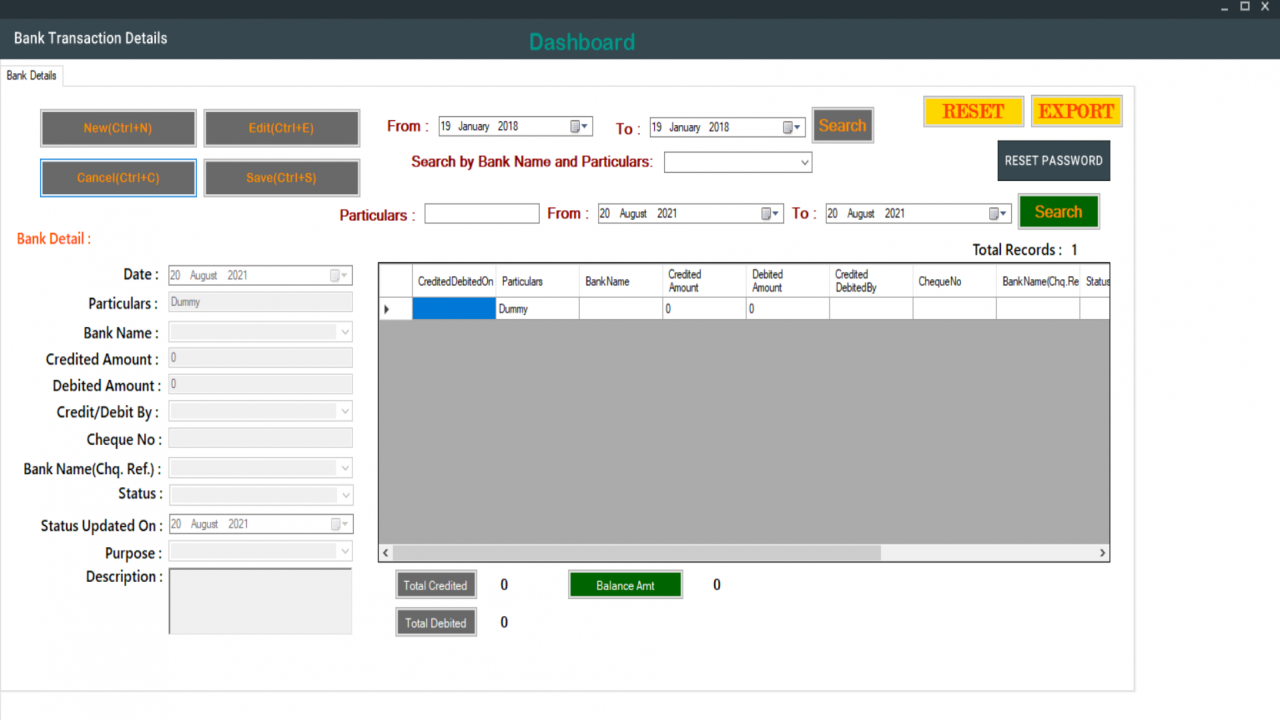Focus the Particulars search input field
The height and width of the screenshot is (720, 1280).
pos(482,214)
